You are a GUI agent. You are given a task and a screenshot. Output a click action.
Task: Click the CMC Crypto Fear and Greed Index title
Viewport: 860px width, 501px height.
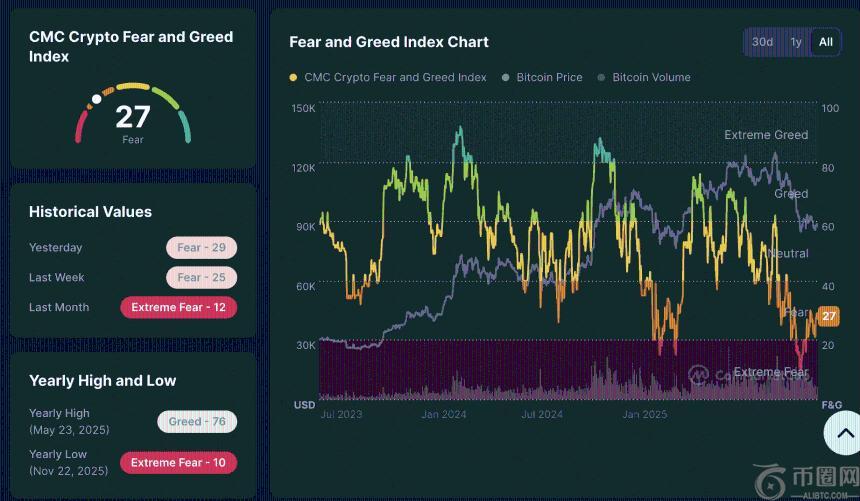(131, 47)
